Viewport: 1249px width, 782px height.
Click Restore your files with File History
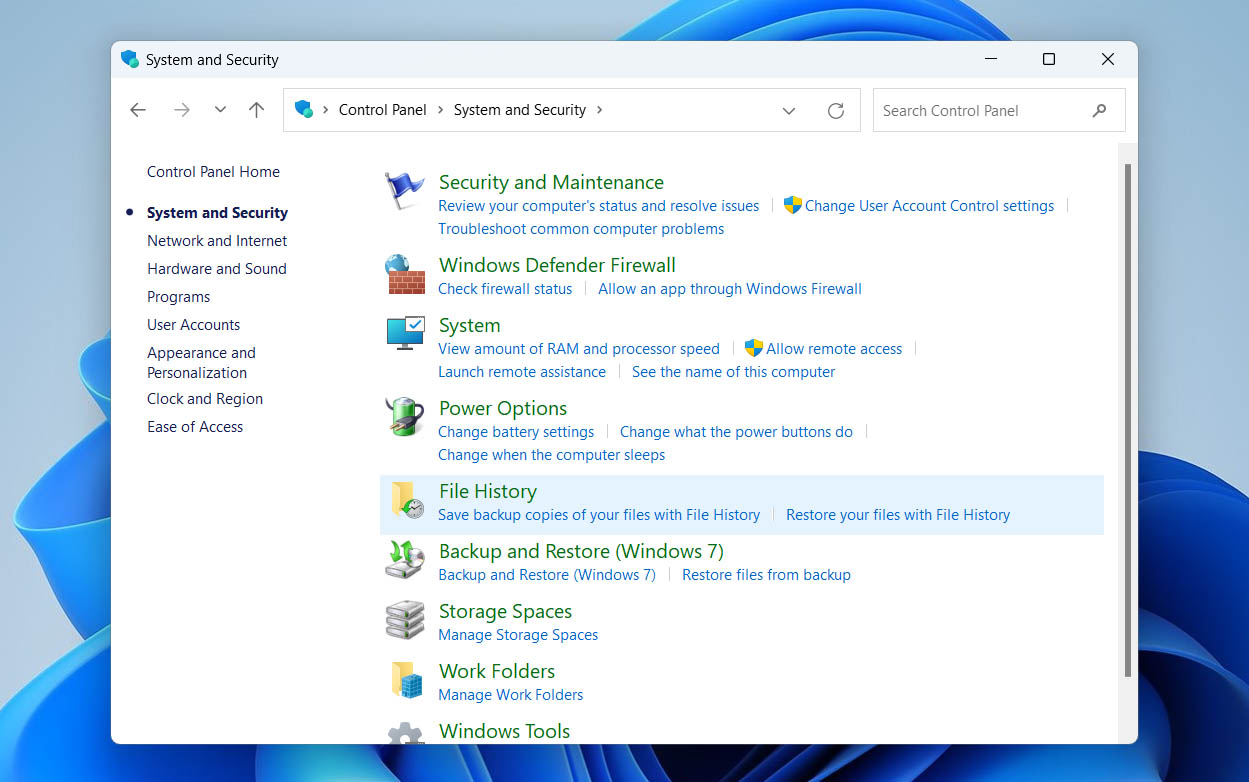(x=898, y=515)
